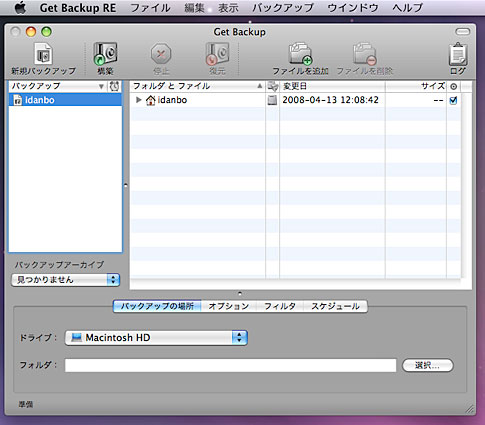Click the 停止 stop icon
Image resolution: width=485 pixels, height=425 pixels.
(161, 54)
